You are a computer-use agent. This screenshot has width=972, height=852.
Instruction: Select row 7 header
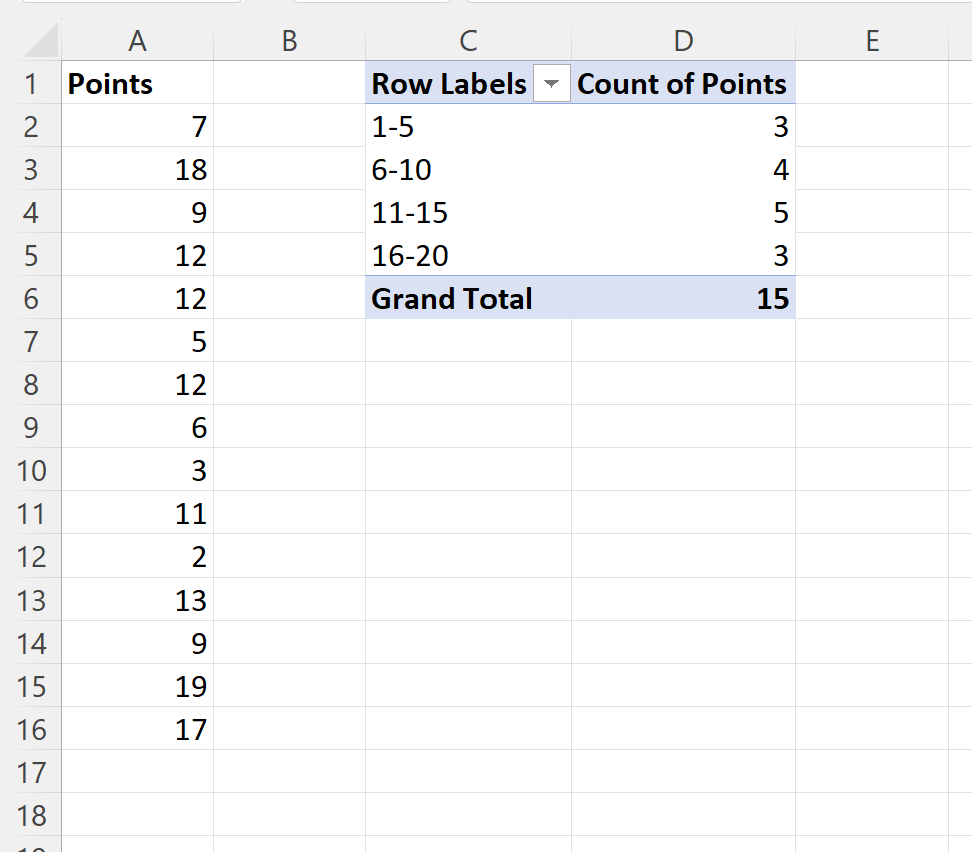pos(31,342)
